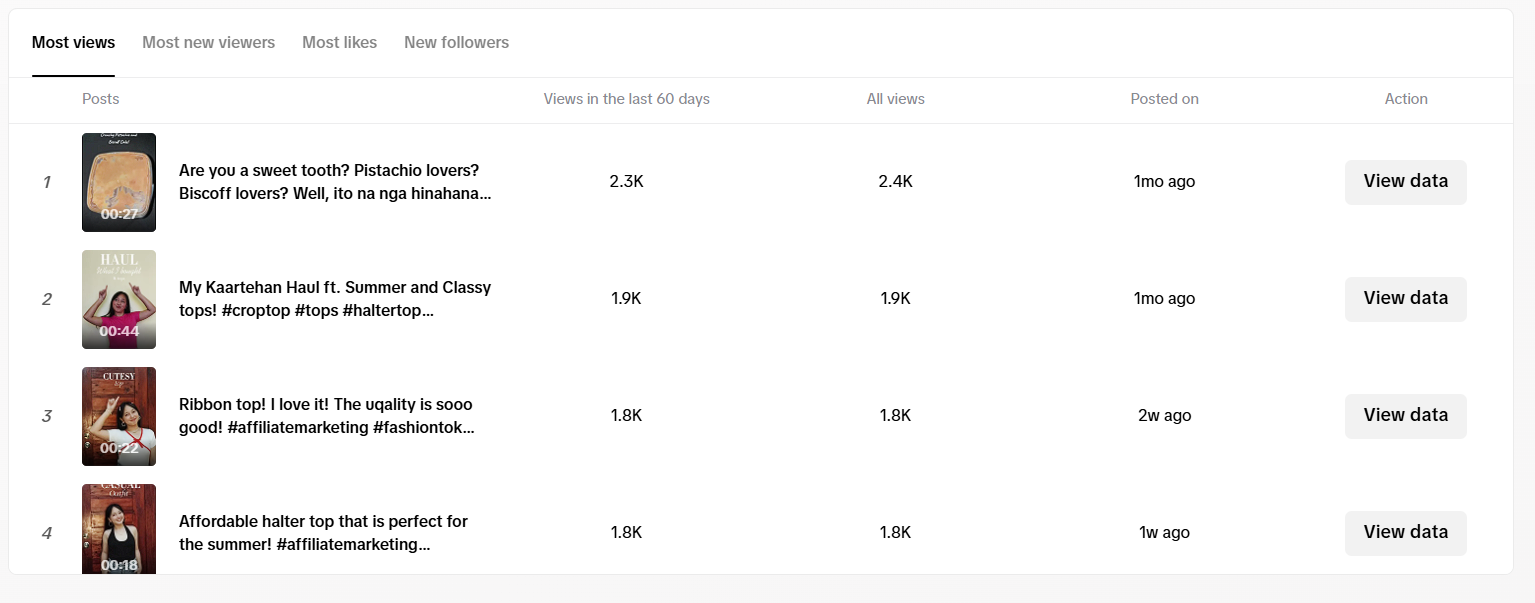
Task: Click the 'Posted on' column header
Action: (1164, 99)
